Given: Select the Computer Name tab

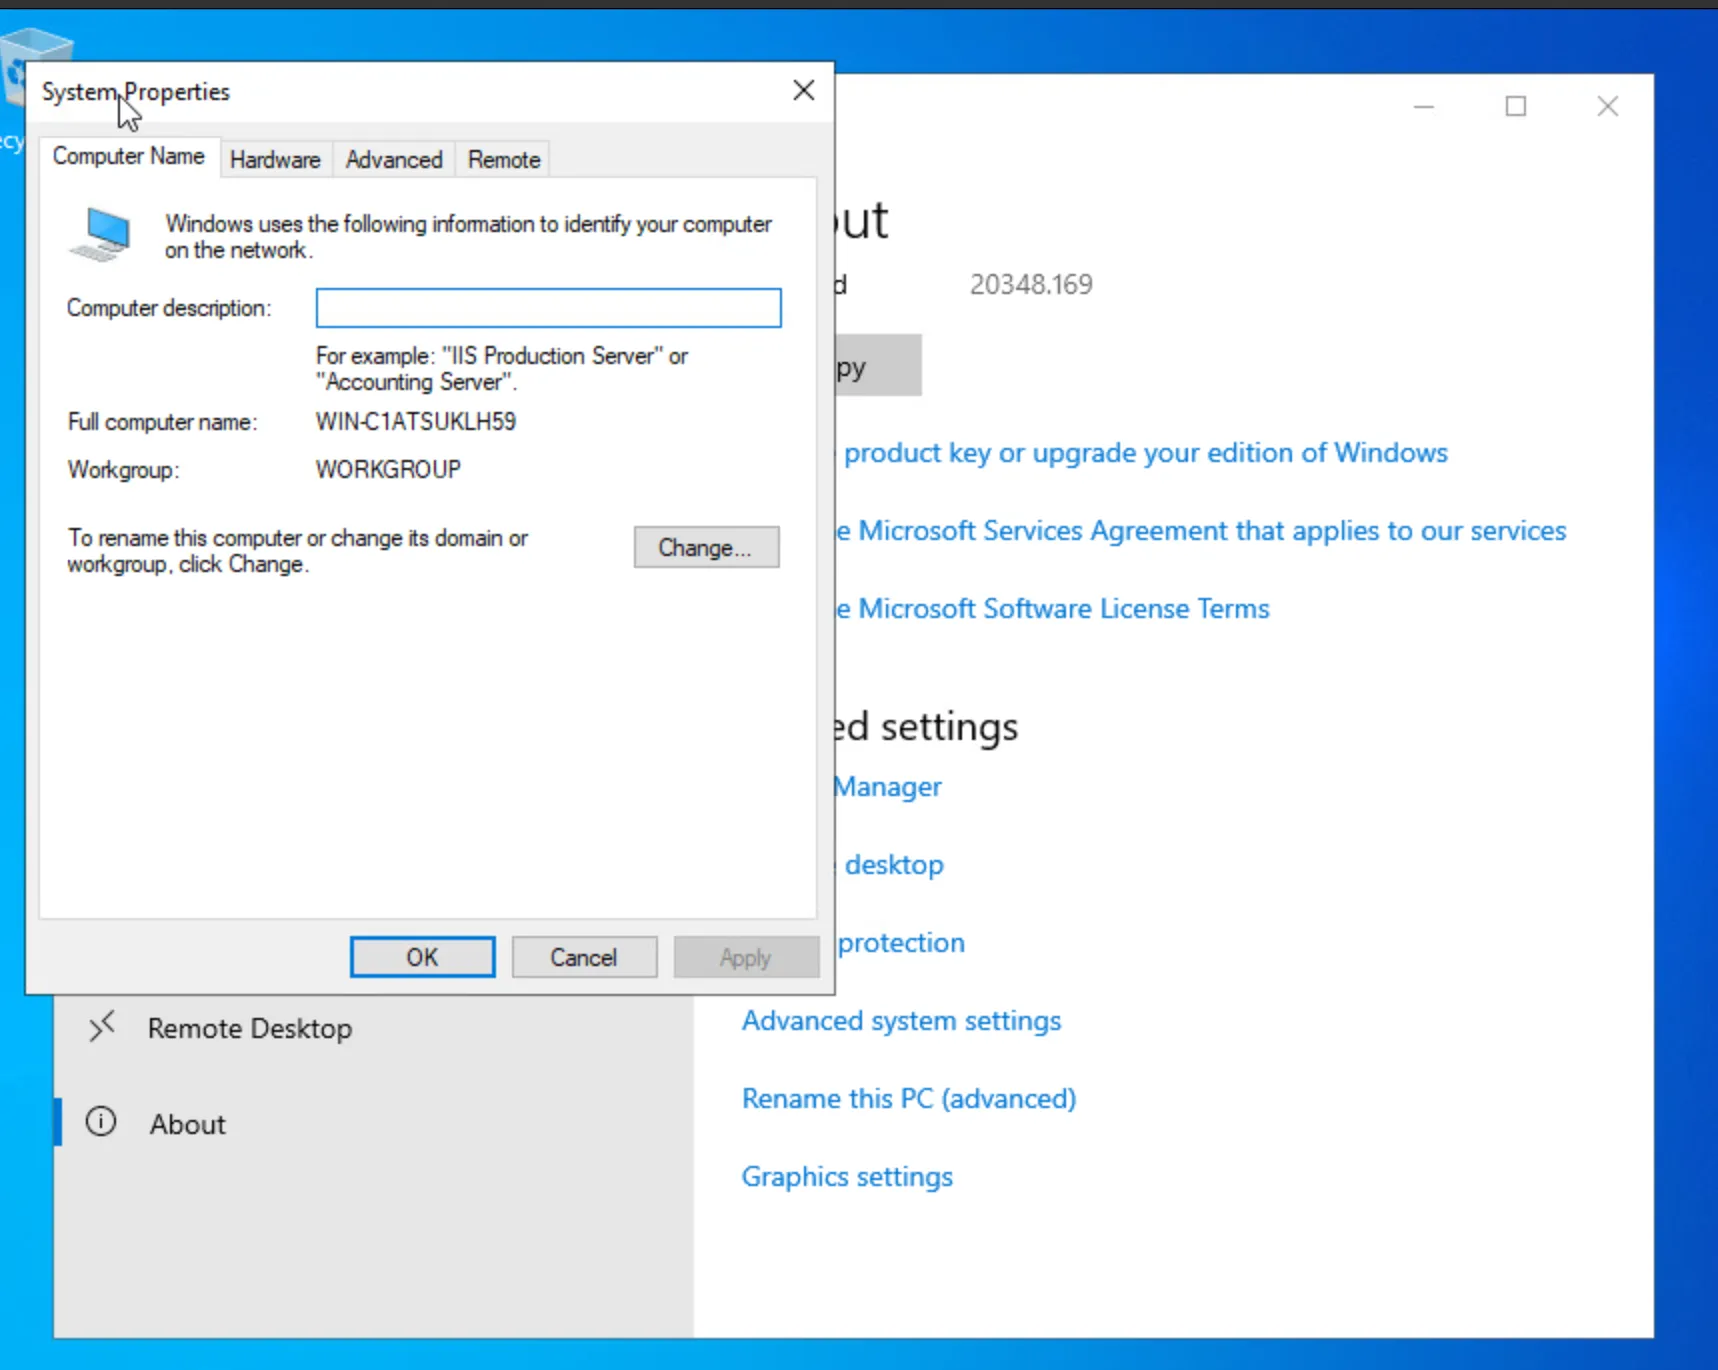Looking at the screenshot, I should [x=129, y=157].
